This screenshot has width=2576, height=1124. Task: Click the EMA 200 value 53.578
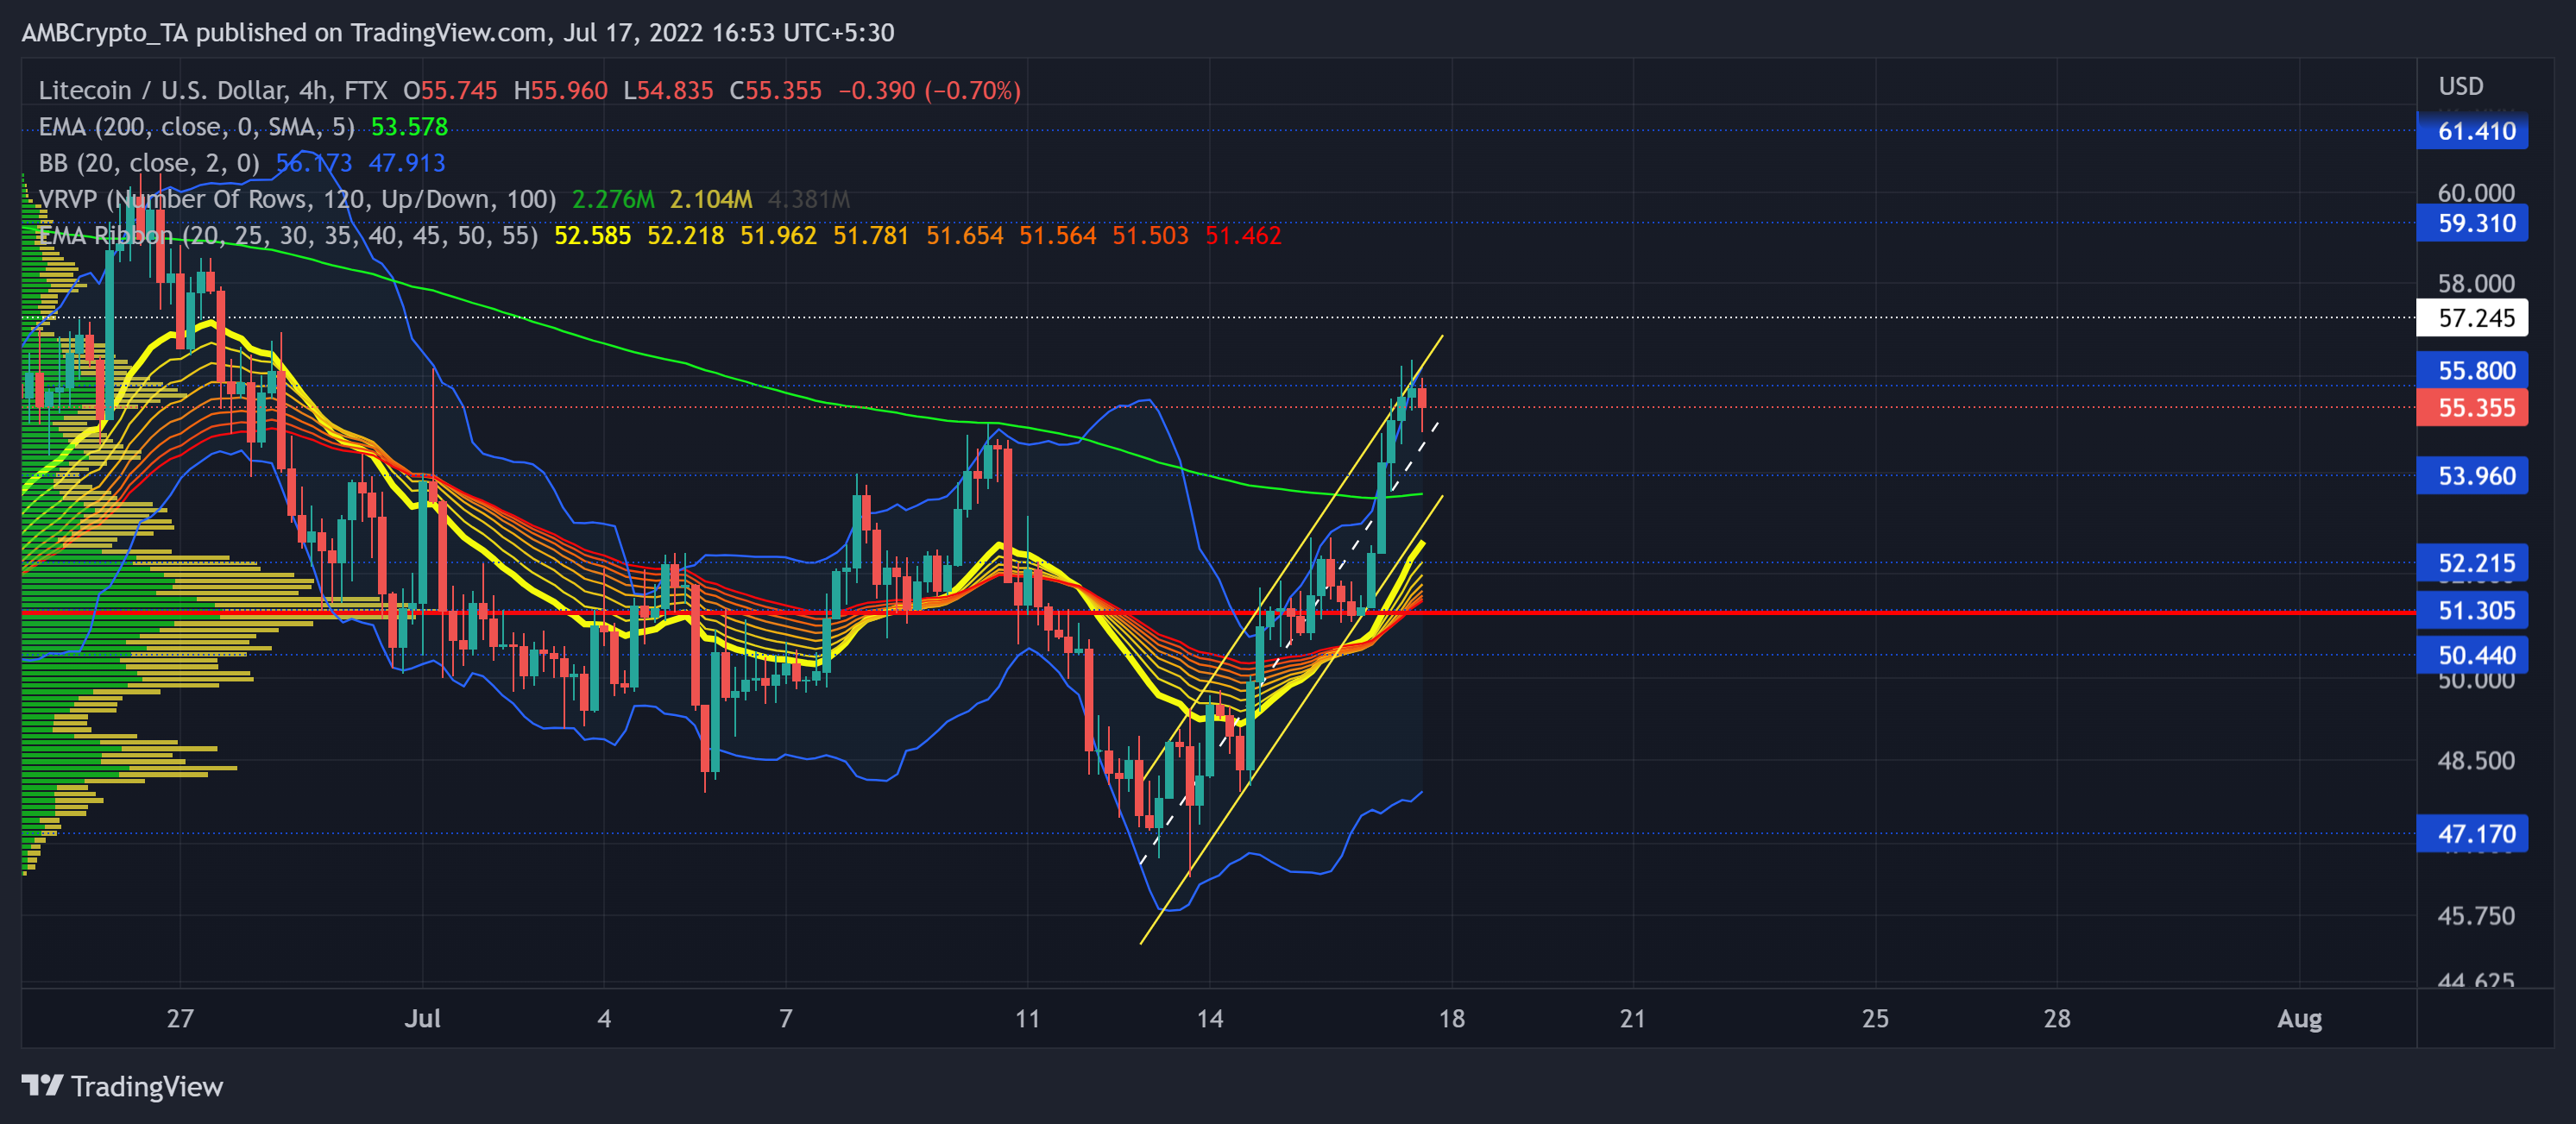click(x=409, y=126)
